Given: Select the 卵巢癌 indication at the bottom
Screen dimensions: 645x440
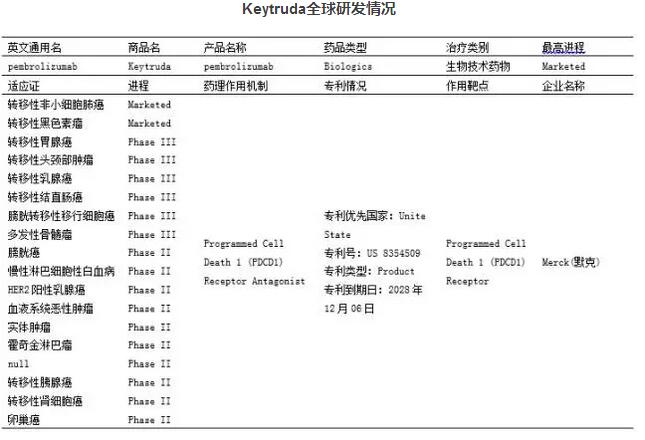Looking at the screenshot, I should point(23,420).
